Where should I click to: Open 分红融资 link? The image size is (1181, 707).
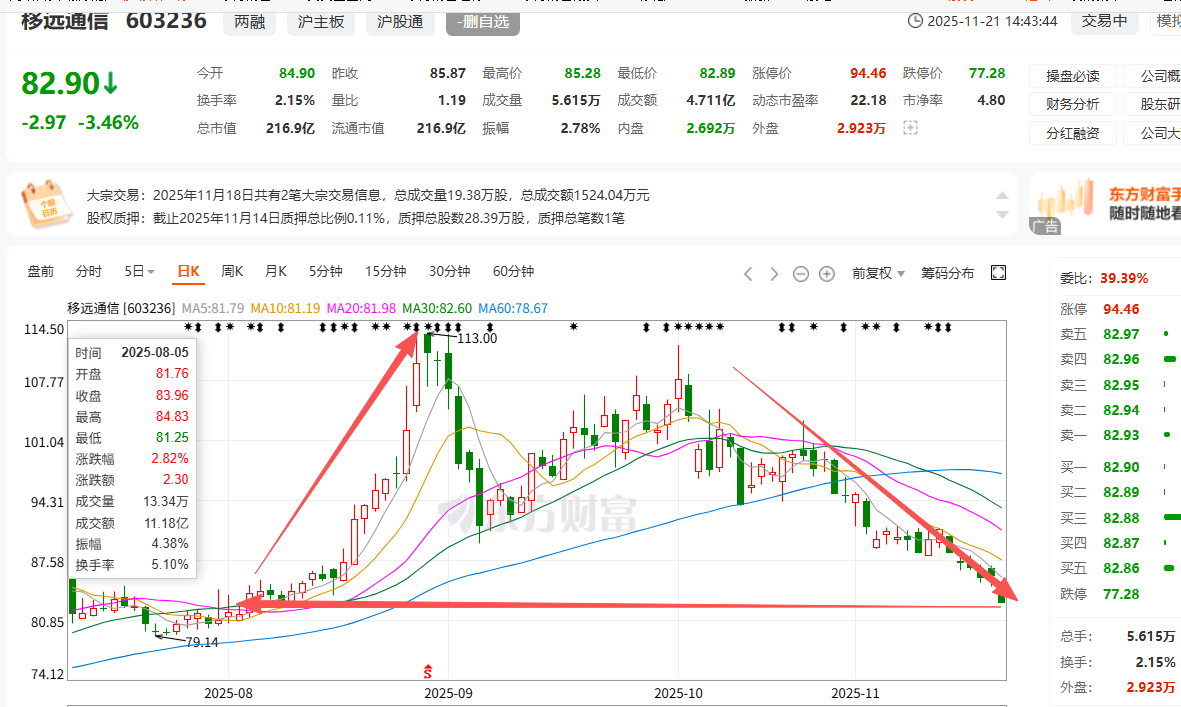1073,133
